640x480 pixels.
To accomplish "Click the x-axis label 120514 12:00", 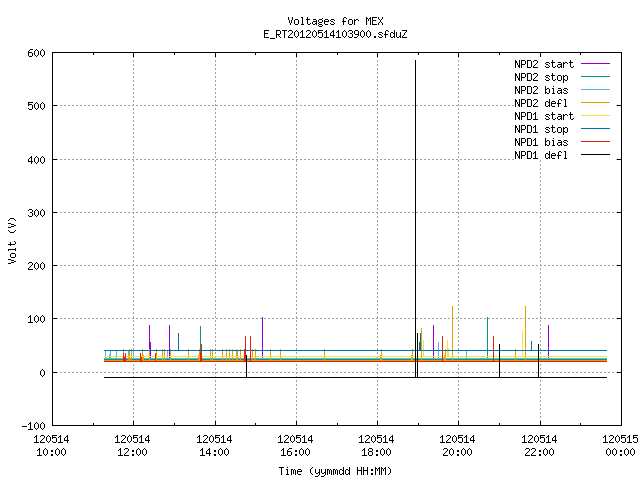I will coord(132,446).
